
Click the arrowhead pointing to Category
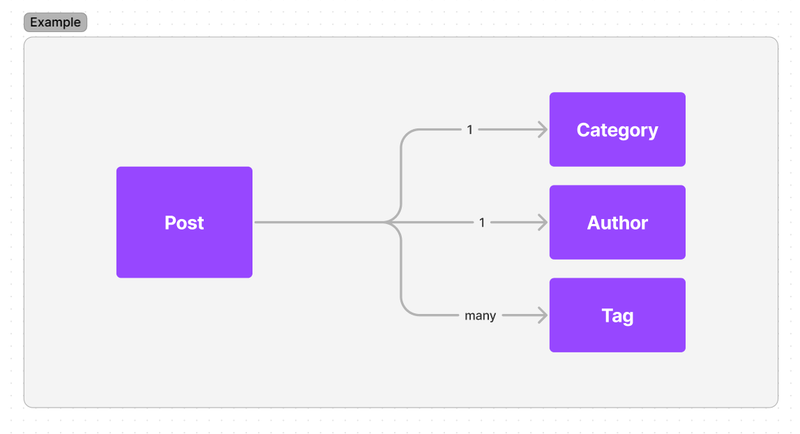click(542, 130)
